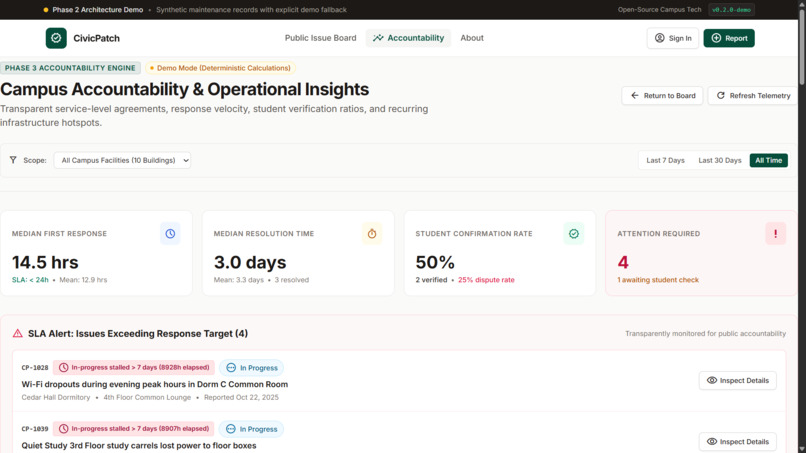Open the Public Issue Board page
The height and width of the screenshot is (453, 806).
320,38
